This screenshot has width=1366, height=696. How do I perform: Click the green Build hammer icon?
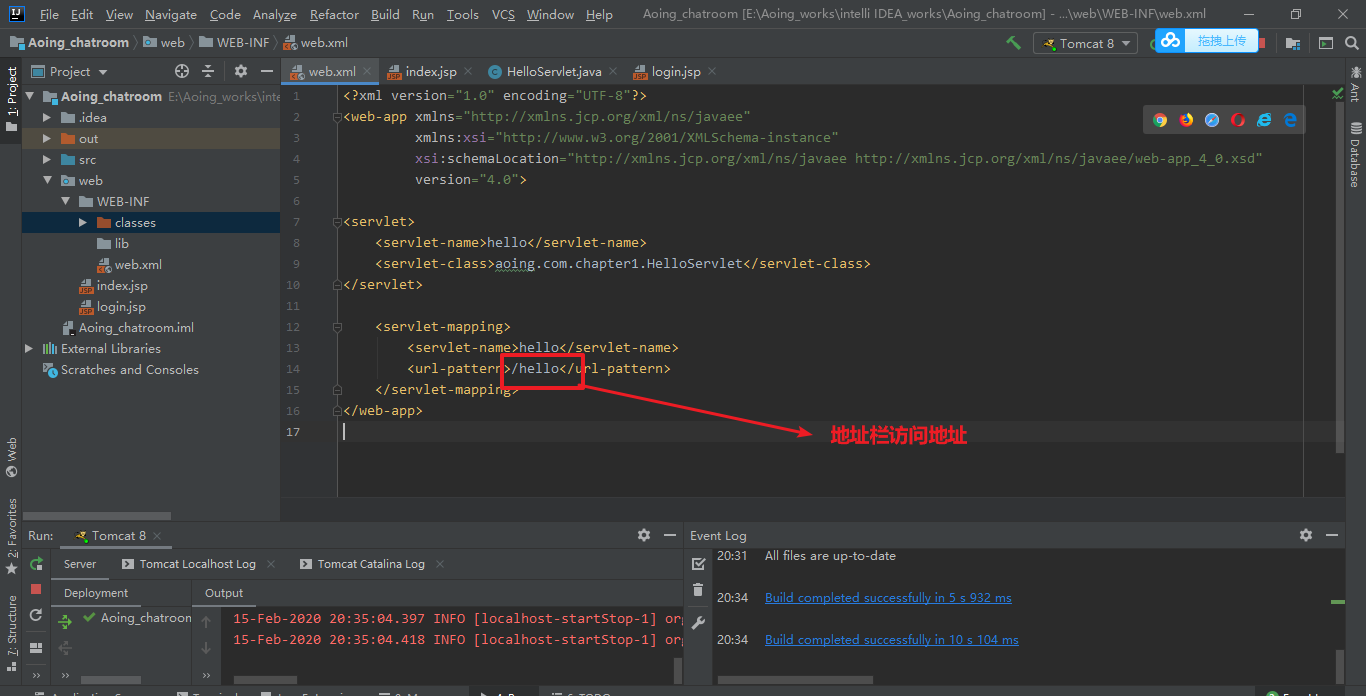[x=1013, y=43]
